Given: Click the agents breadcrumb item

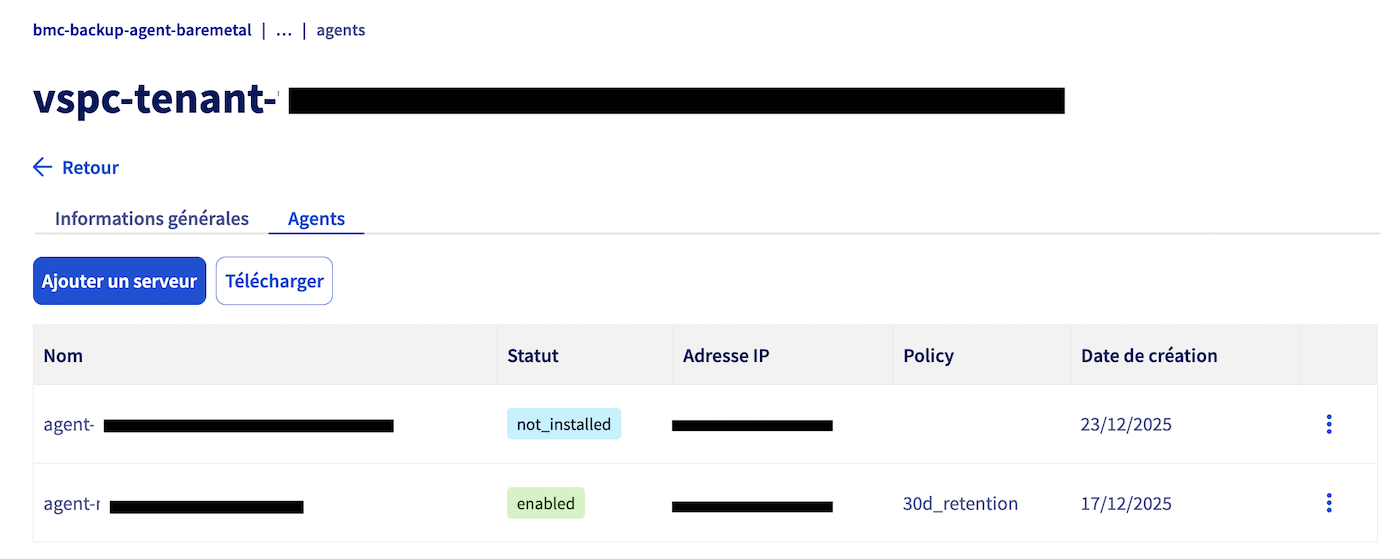Looking at the screenshot, I should 340,30.
